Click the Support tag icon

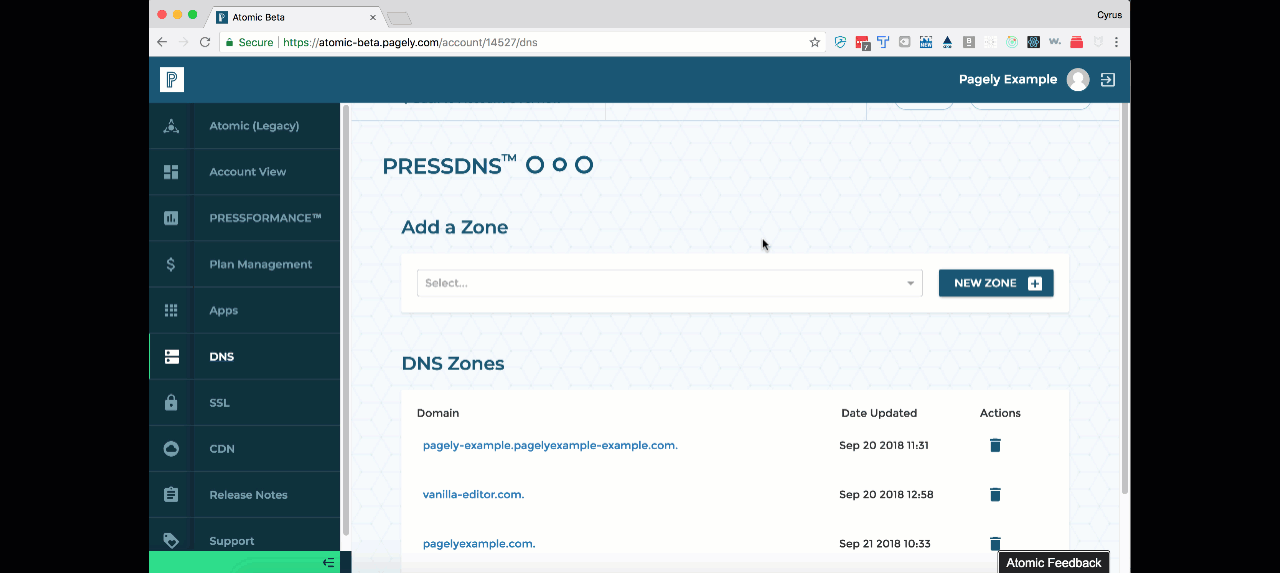171,541
